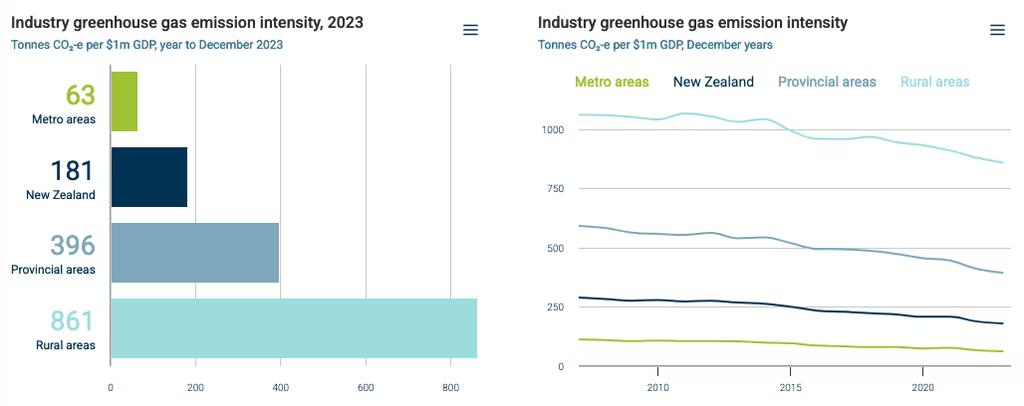The height and width of the screenshot is (406, 1024).
Task: Click the New Zealand bar label
Action: tap(61, 195)
